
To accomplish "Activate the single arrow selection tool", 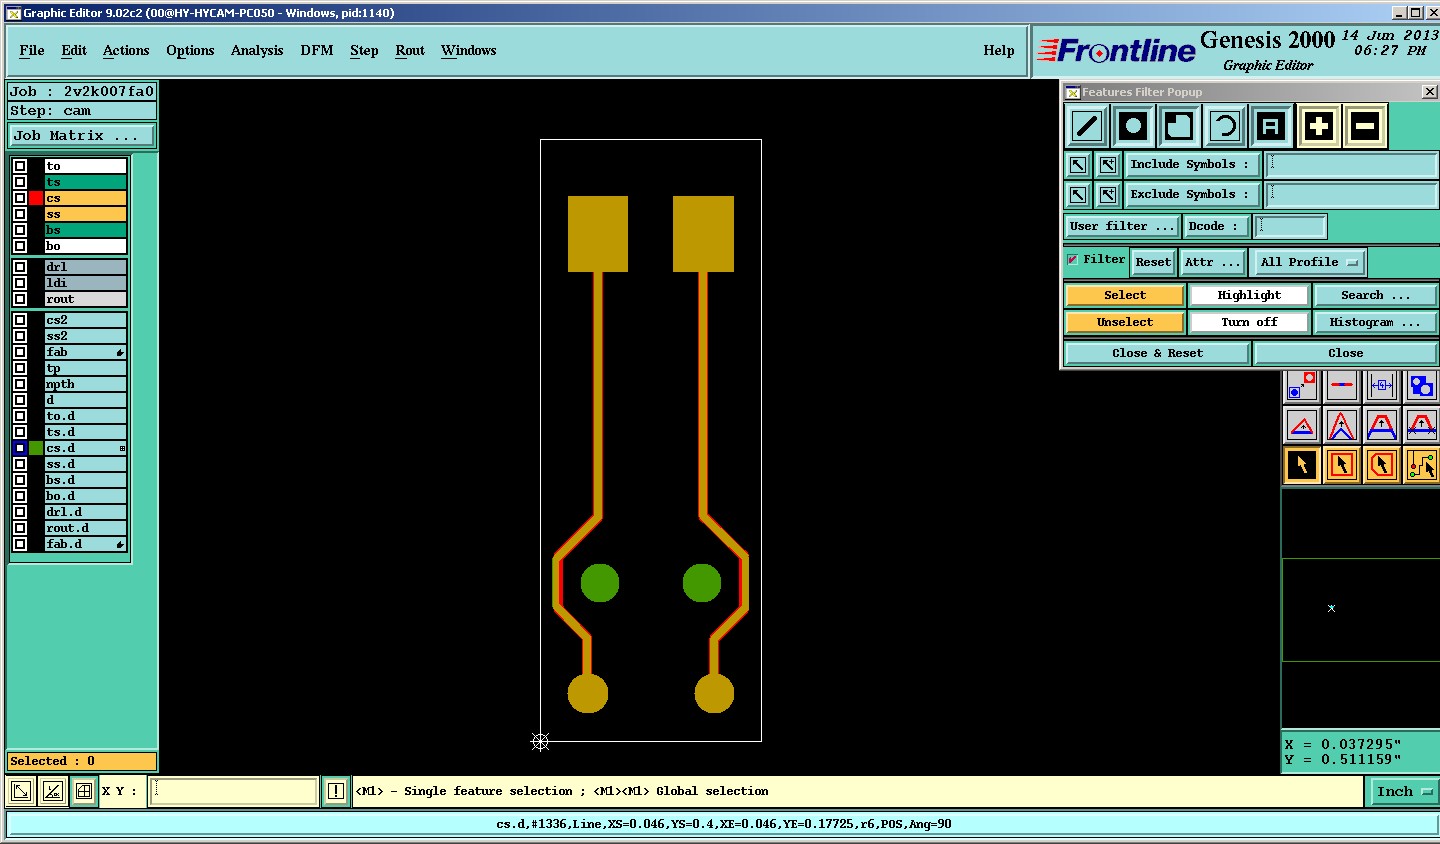I will pyautogui.click(x=1302, y=465).
